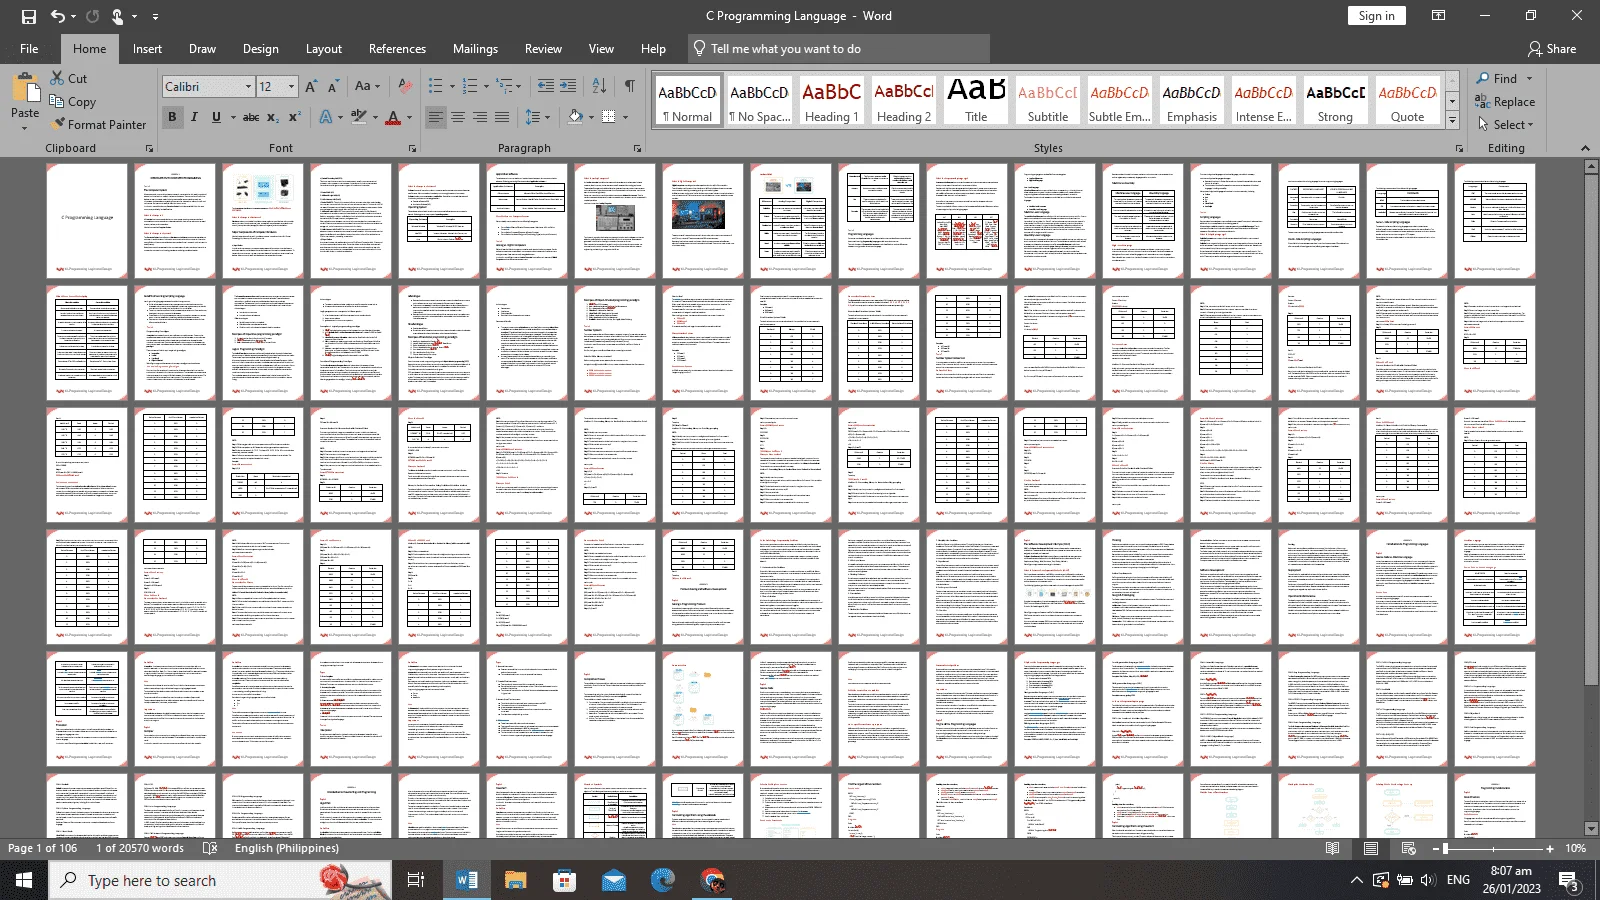Click the 20570 words count in status bar
The height and width of the screenshot is (900, 1600).
140,848
